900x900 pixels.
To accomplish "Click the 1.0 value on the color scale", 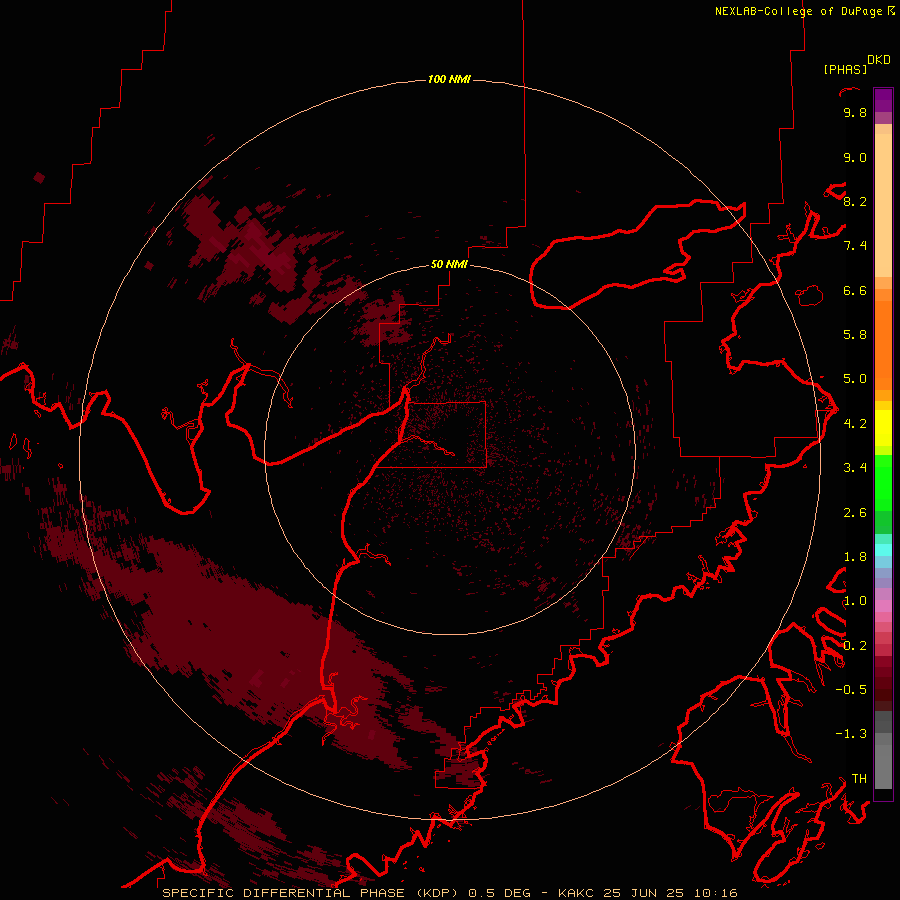I will pos(855,601).
